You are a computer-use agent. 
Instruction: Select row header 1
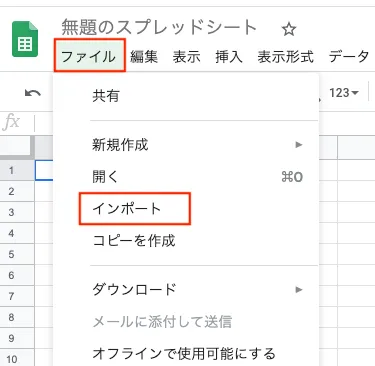point(17,170)
